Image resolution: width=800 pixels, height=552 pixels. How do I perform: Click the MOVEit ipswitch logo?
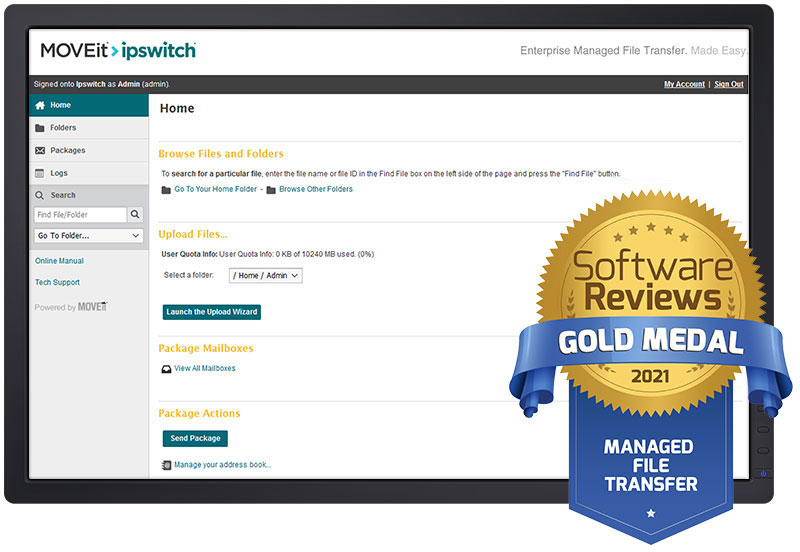[x=118, y=50]
